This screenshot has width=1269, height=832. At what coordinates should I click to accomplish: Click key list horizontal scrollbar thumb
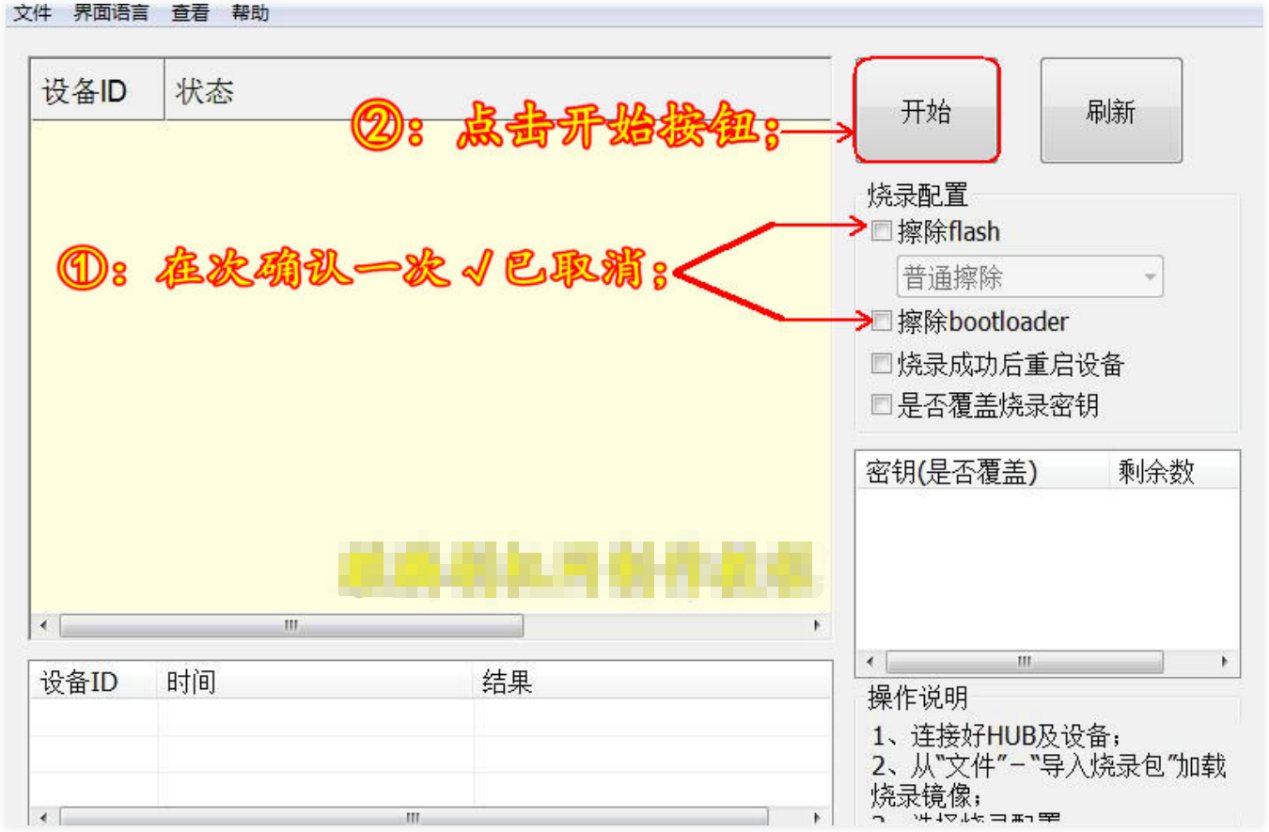click(1024, 662)
